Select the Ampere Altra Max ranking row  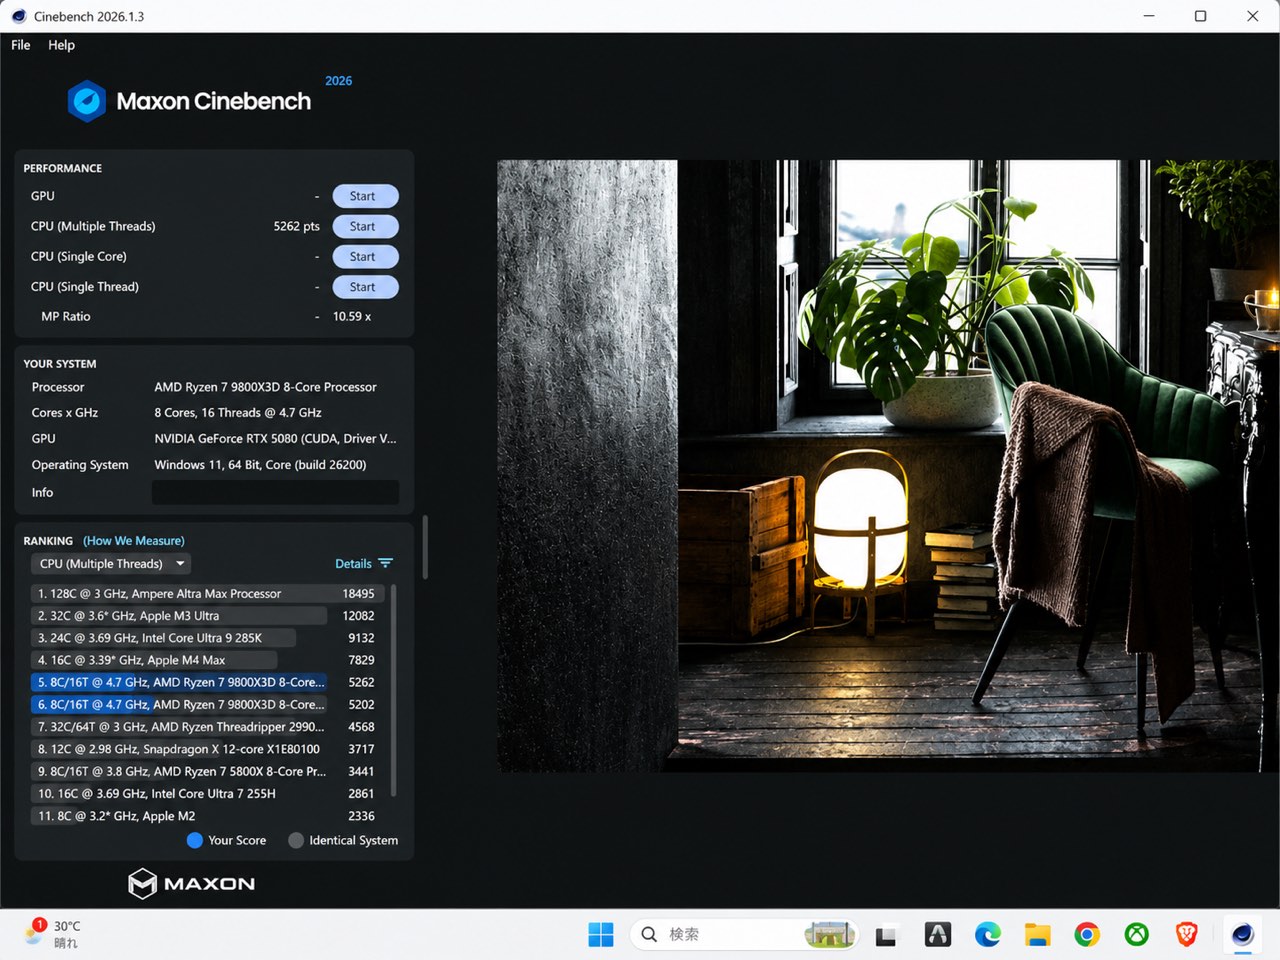208,594
